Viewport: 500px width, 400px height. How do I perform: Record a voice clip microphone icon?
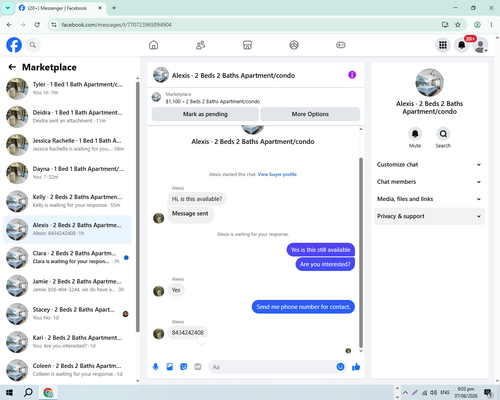pyautogui.click(x=156, y=367)
